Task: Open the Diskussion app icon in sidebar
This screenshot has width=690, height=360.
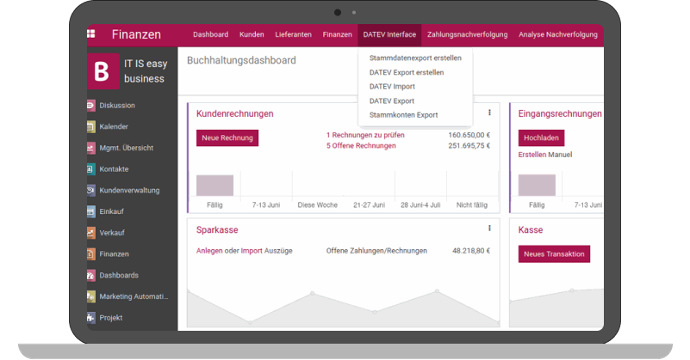Action: click(x=91, y=105)
